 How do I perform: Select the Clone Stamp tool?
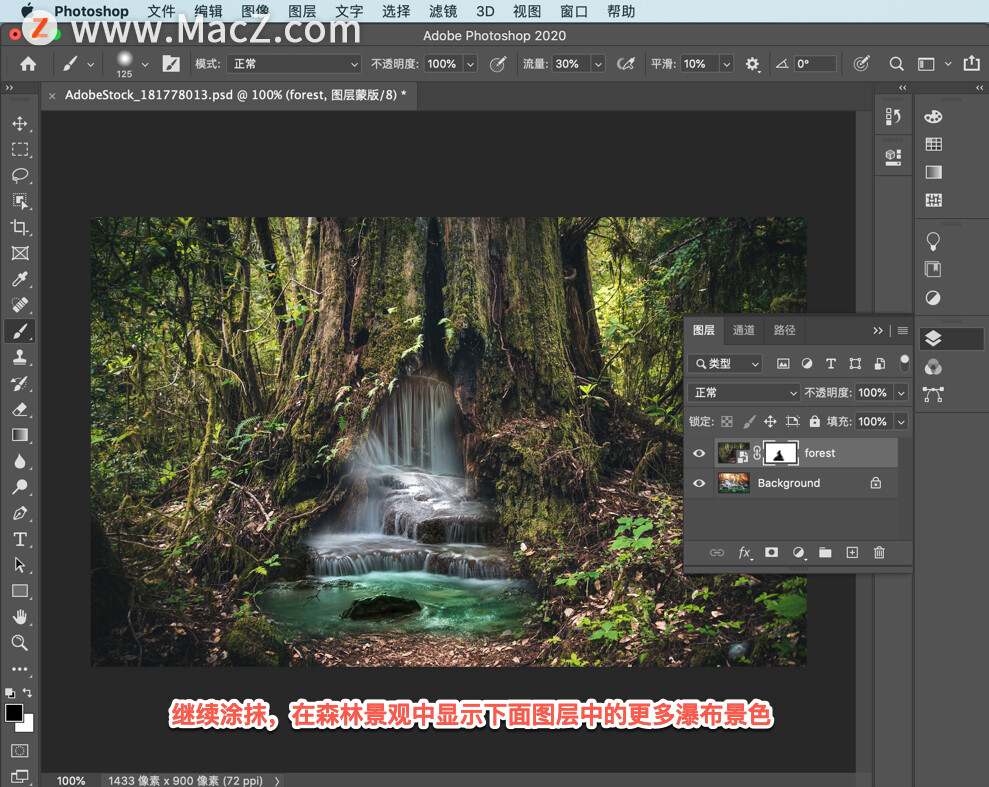point(19,357)
